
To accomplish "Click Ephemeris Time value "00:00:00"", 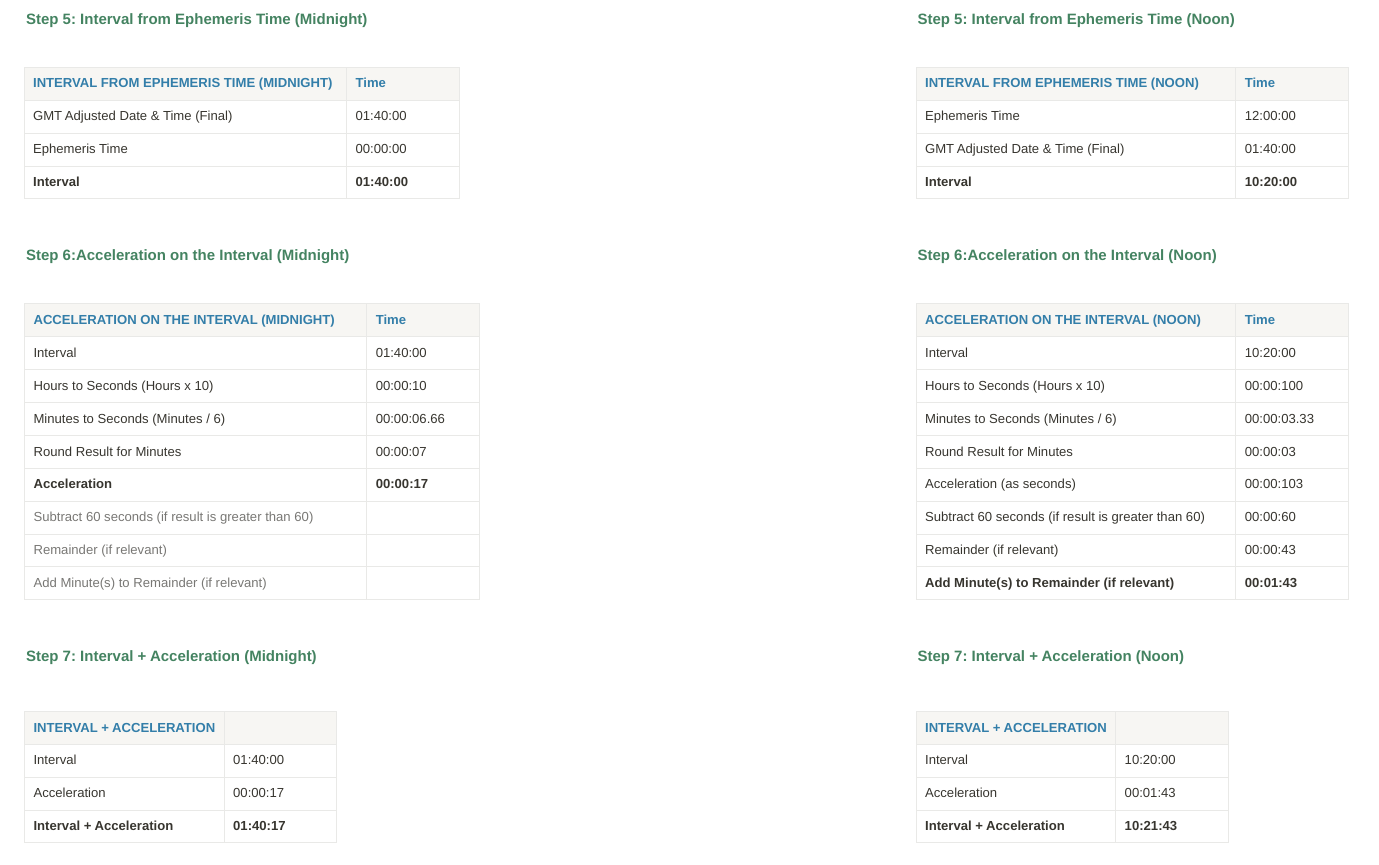I will coord(381,149).
